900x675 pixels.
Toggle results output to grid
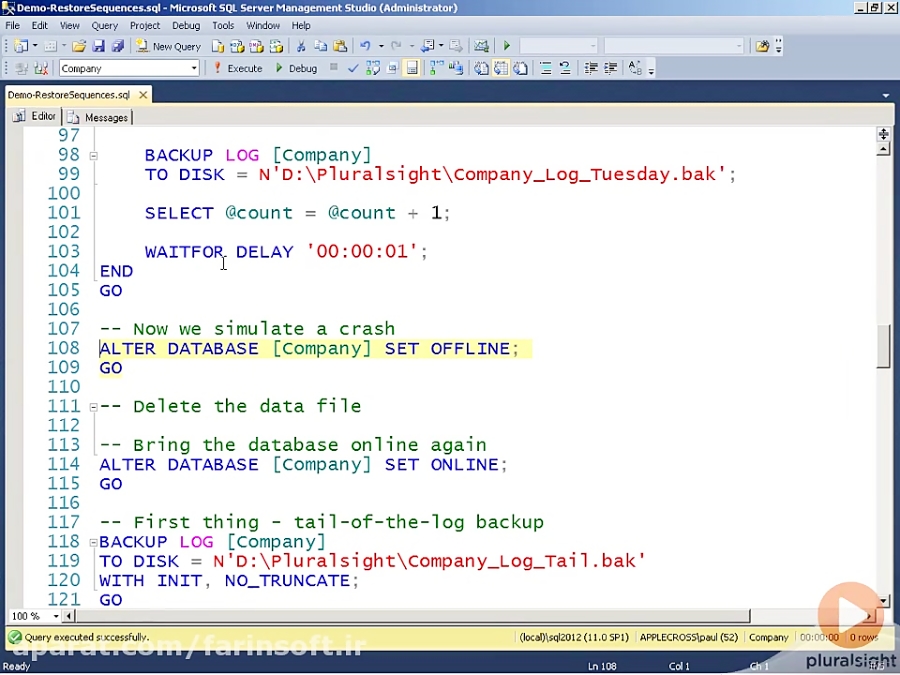(x=500, y=67)
